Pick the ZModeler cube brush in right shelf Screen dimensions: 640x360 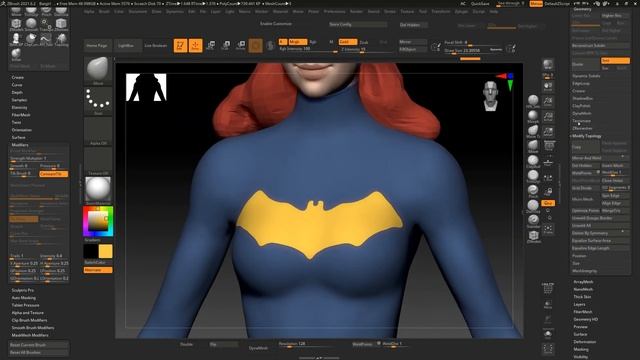(533, 236)
